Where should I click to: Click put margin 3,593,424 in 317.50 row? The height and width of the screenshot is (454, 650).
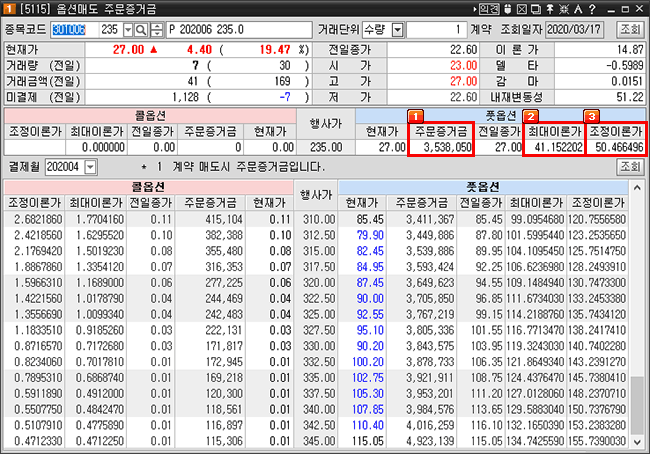[x=430, y=267]
